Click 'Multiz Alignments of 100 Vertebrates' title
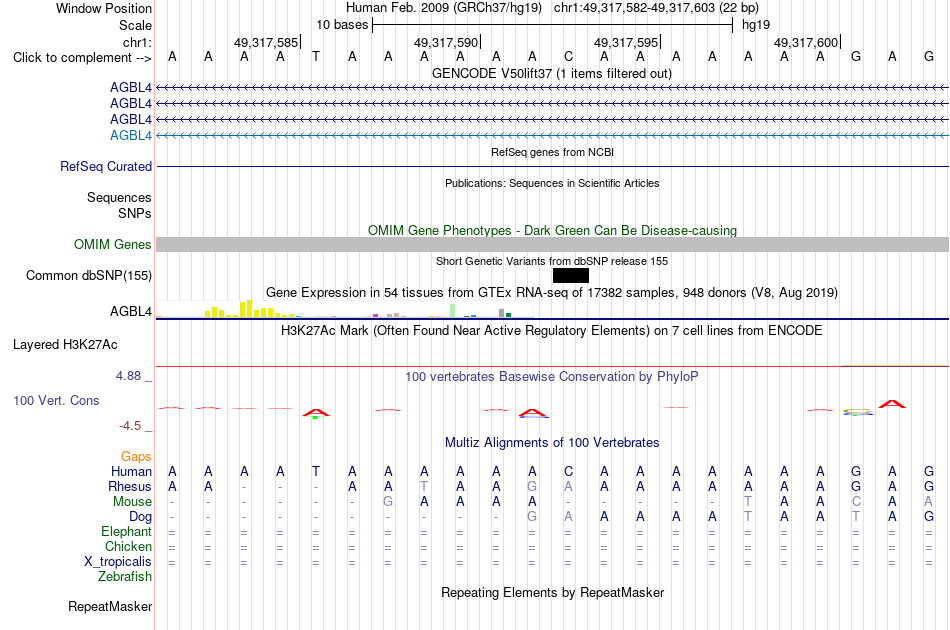Image resolution: width=950 pixels, height=630 pixels. coord(552,443)
